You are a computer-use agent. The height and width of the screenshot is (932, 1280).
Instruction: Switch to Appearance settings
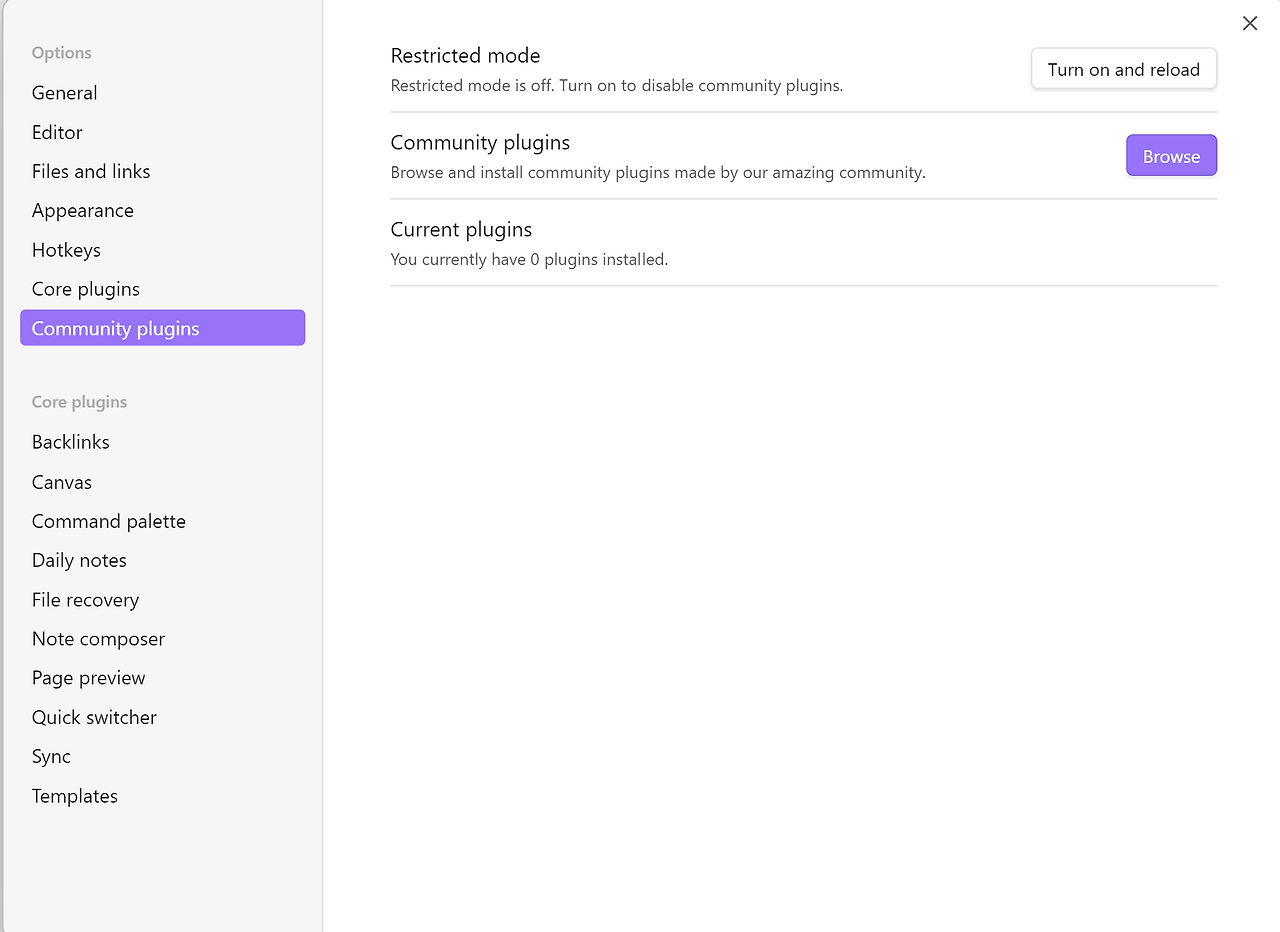coord(83,210)
